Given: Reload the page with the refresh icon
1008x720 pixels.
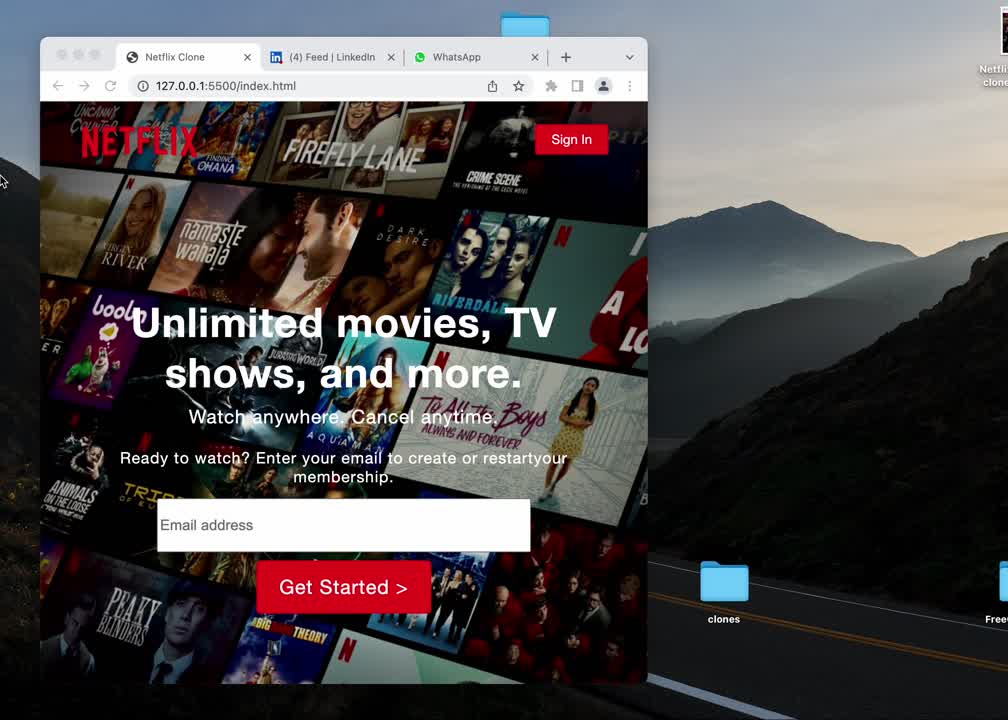Looking at the screenshot, I should tap(111, 86).
